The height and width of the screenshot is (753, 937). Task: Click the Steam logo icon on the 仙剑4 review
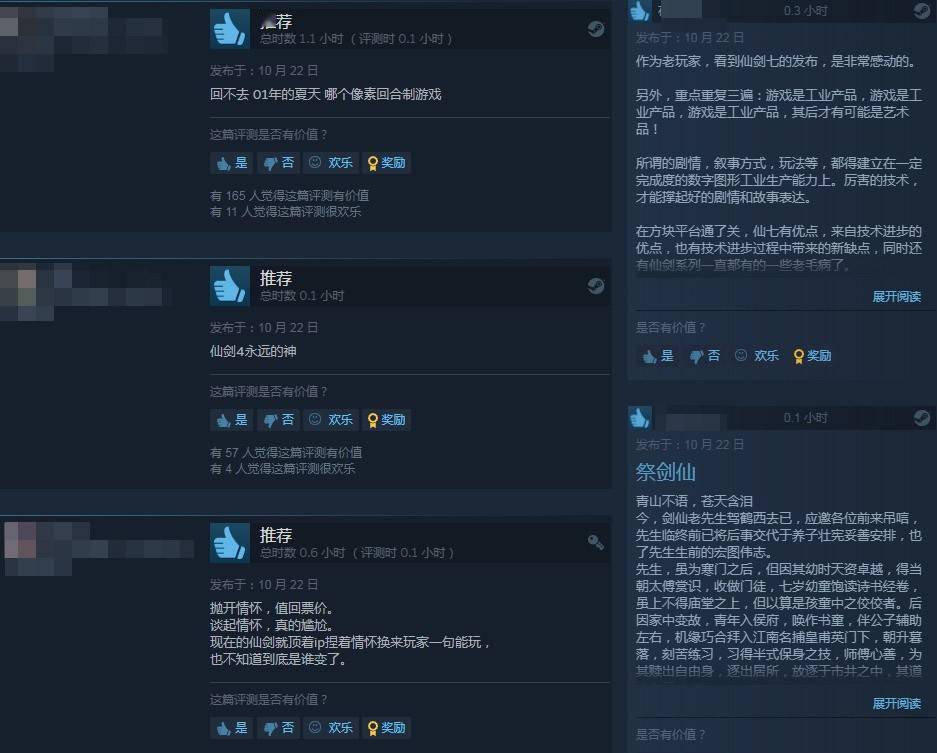pyautogui.click(x=595, y=286)
